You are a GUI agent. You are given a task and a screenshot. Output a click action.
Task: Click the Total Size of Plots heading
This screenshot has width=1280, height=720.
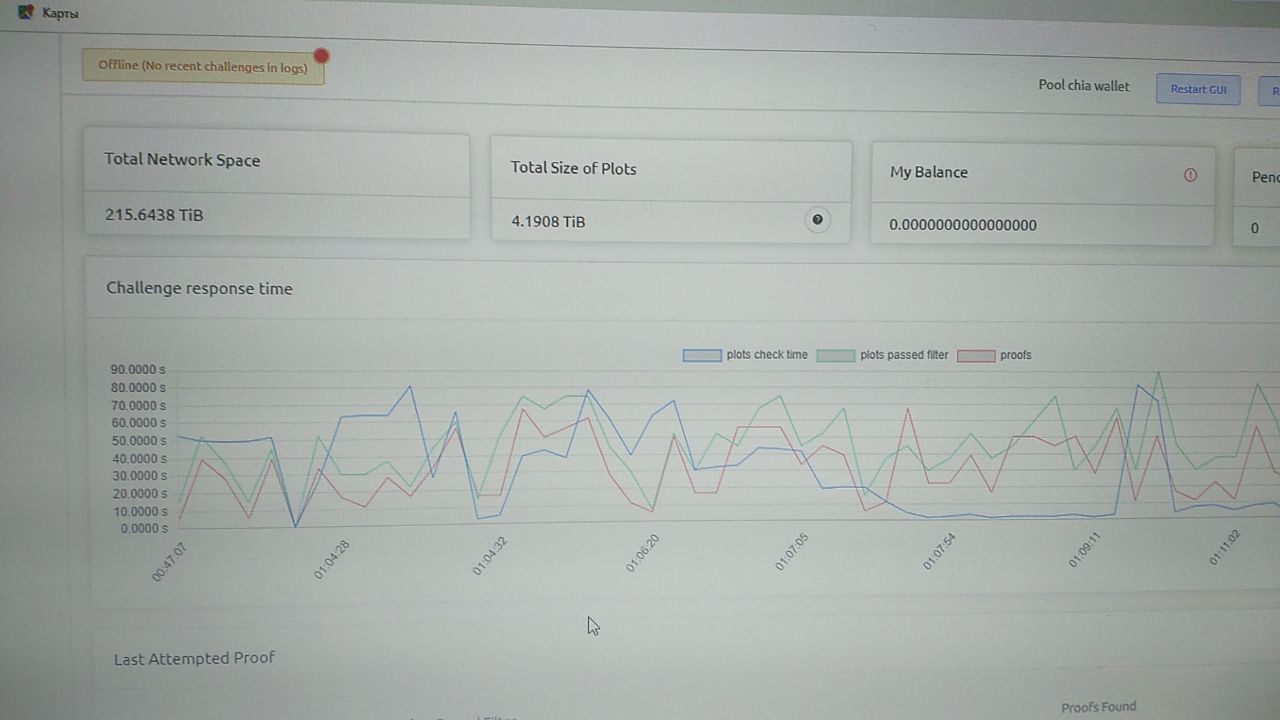click(x=573, y=168)
